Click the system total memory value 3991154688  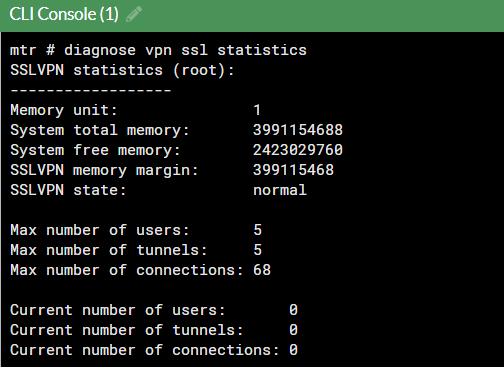[298, 130]
